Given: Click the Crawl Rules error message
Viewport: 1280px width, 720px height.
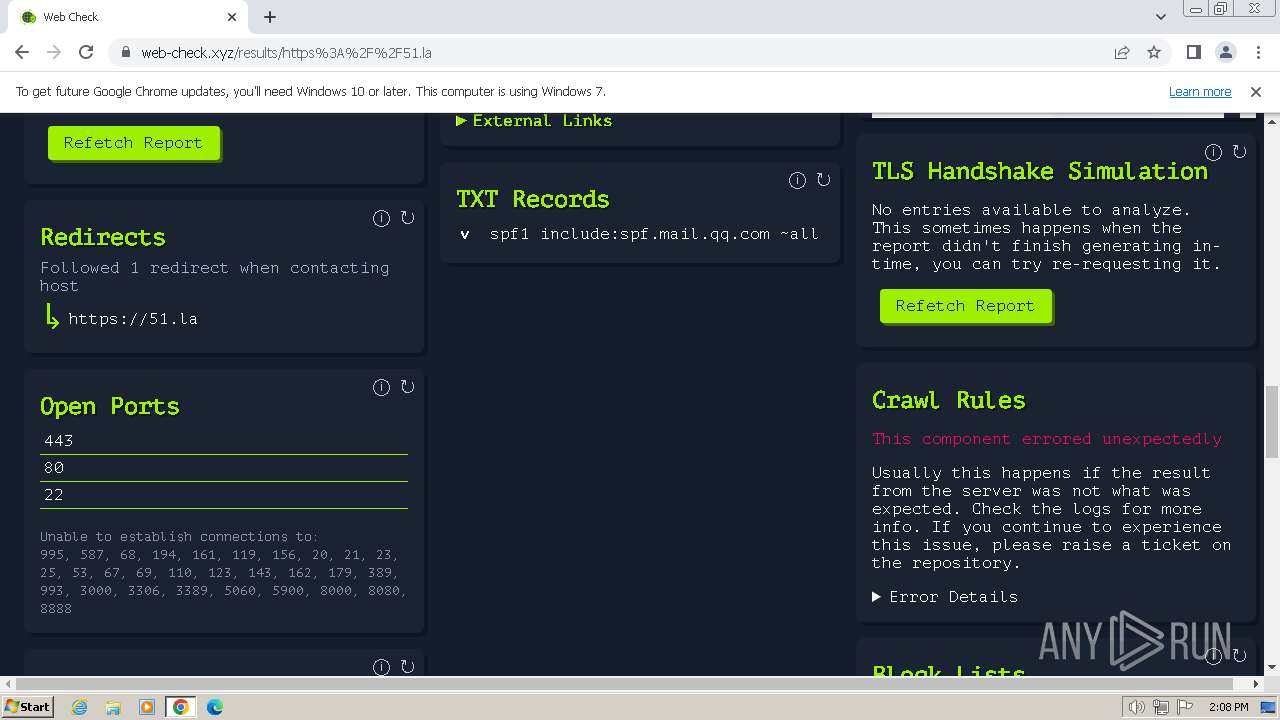Looking at the screenshot, I should point(1047,439).
